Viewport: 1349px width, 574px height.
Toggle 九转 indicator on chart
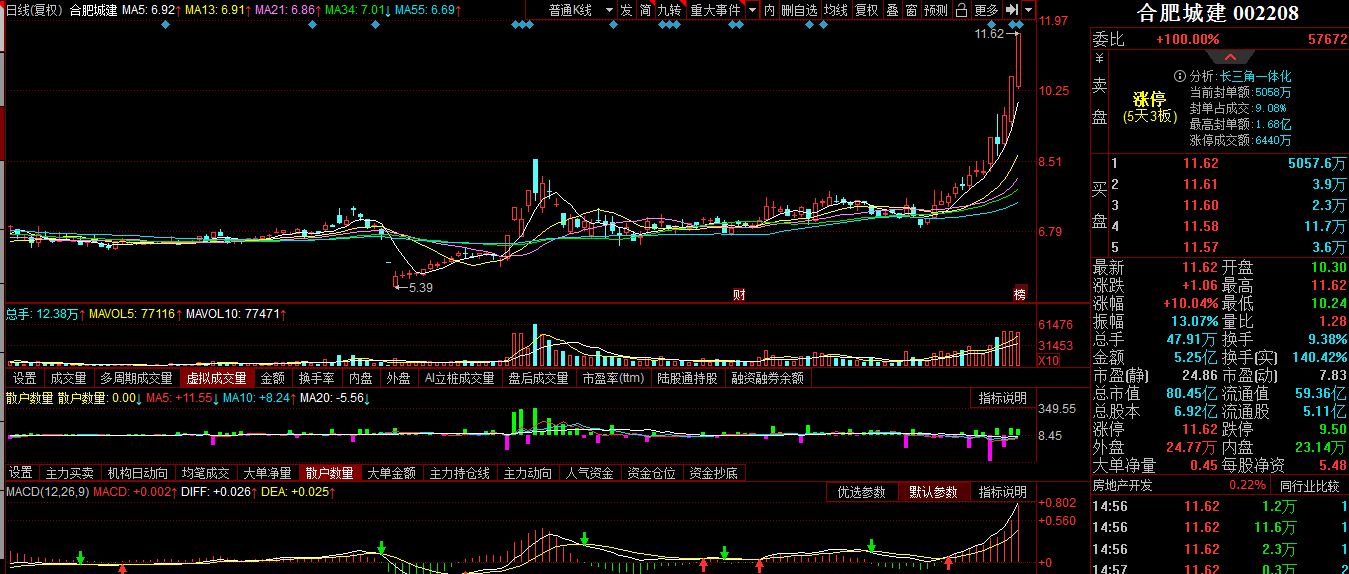669,10
